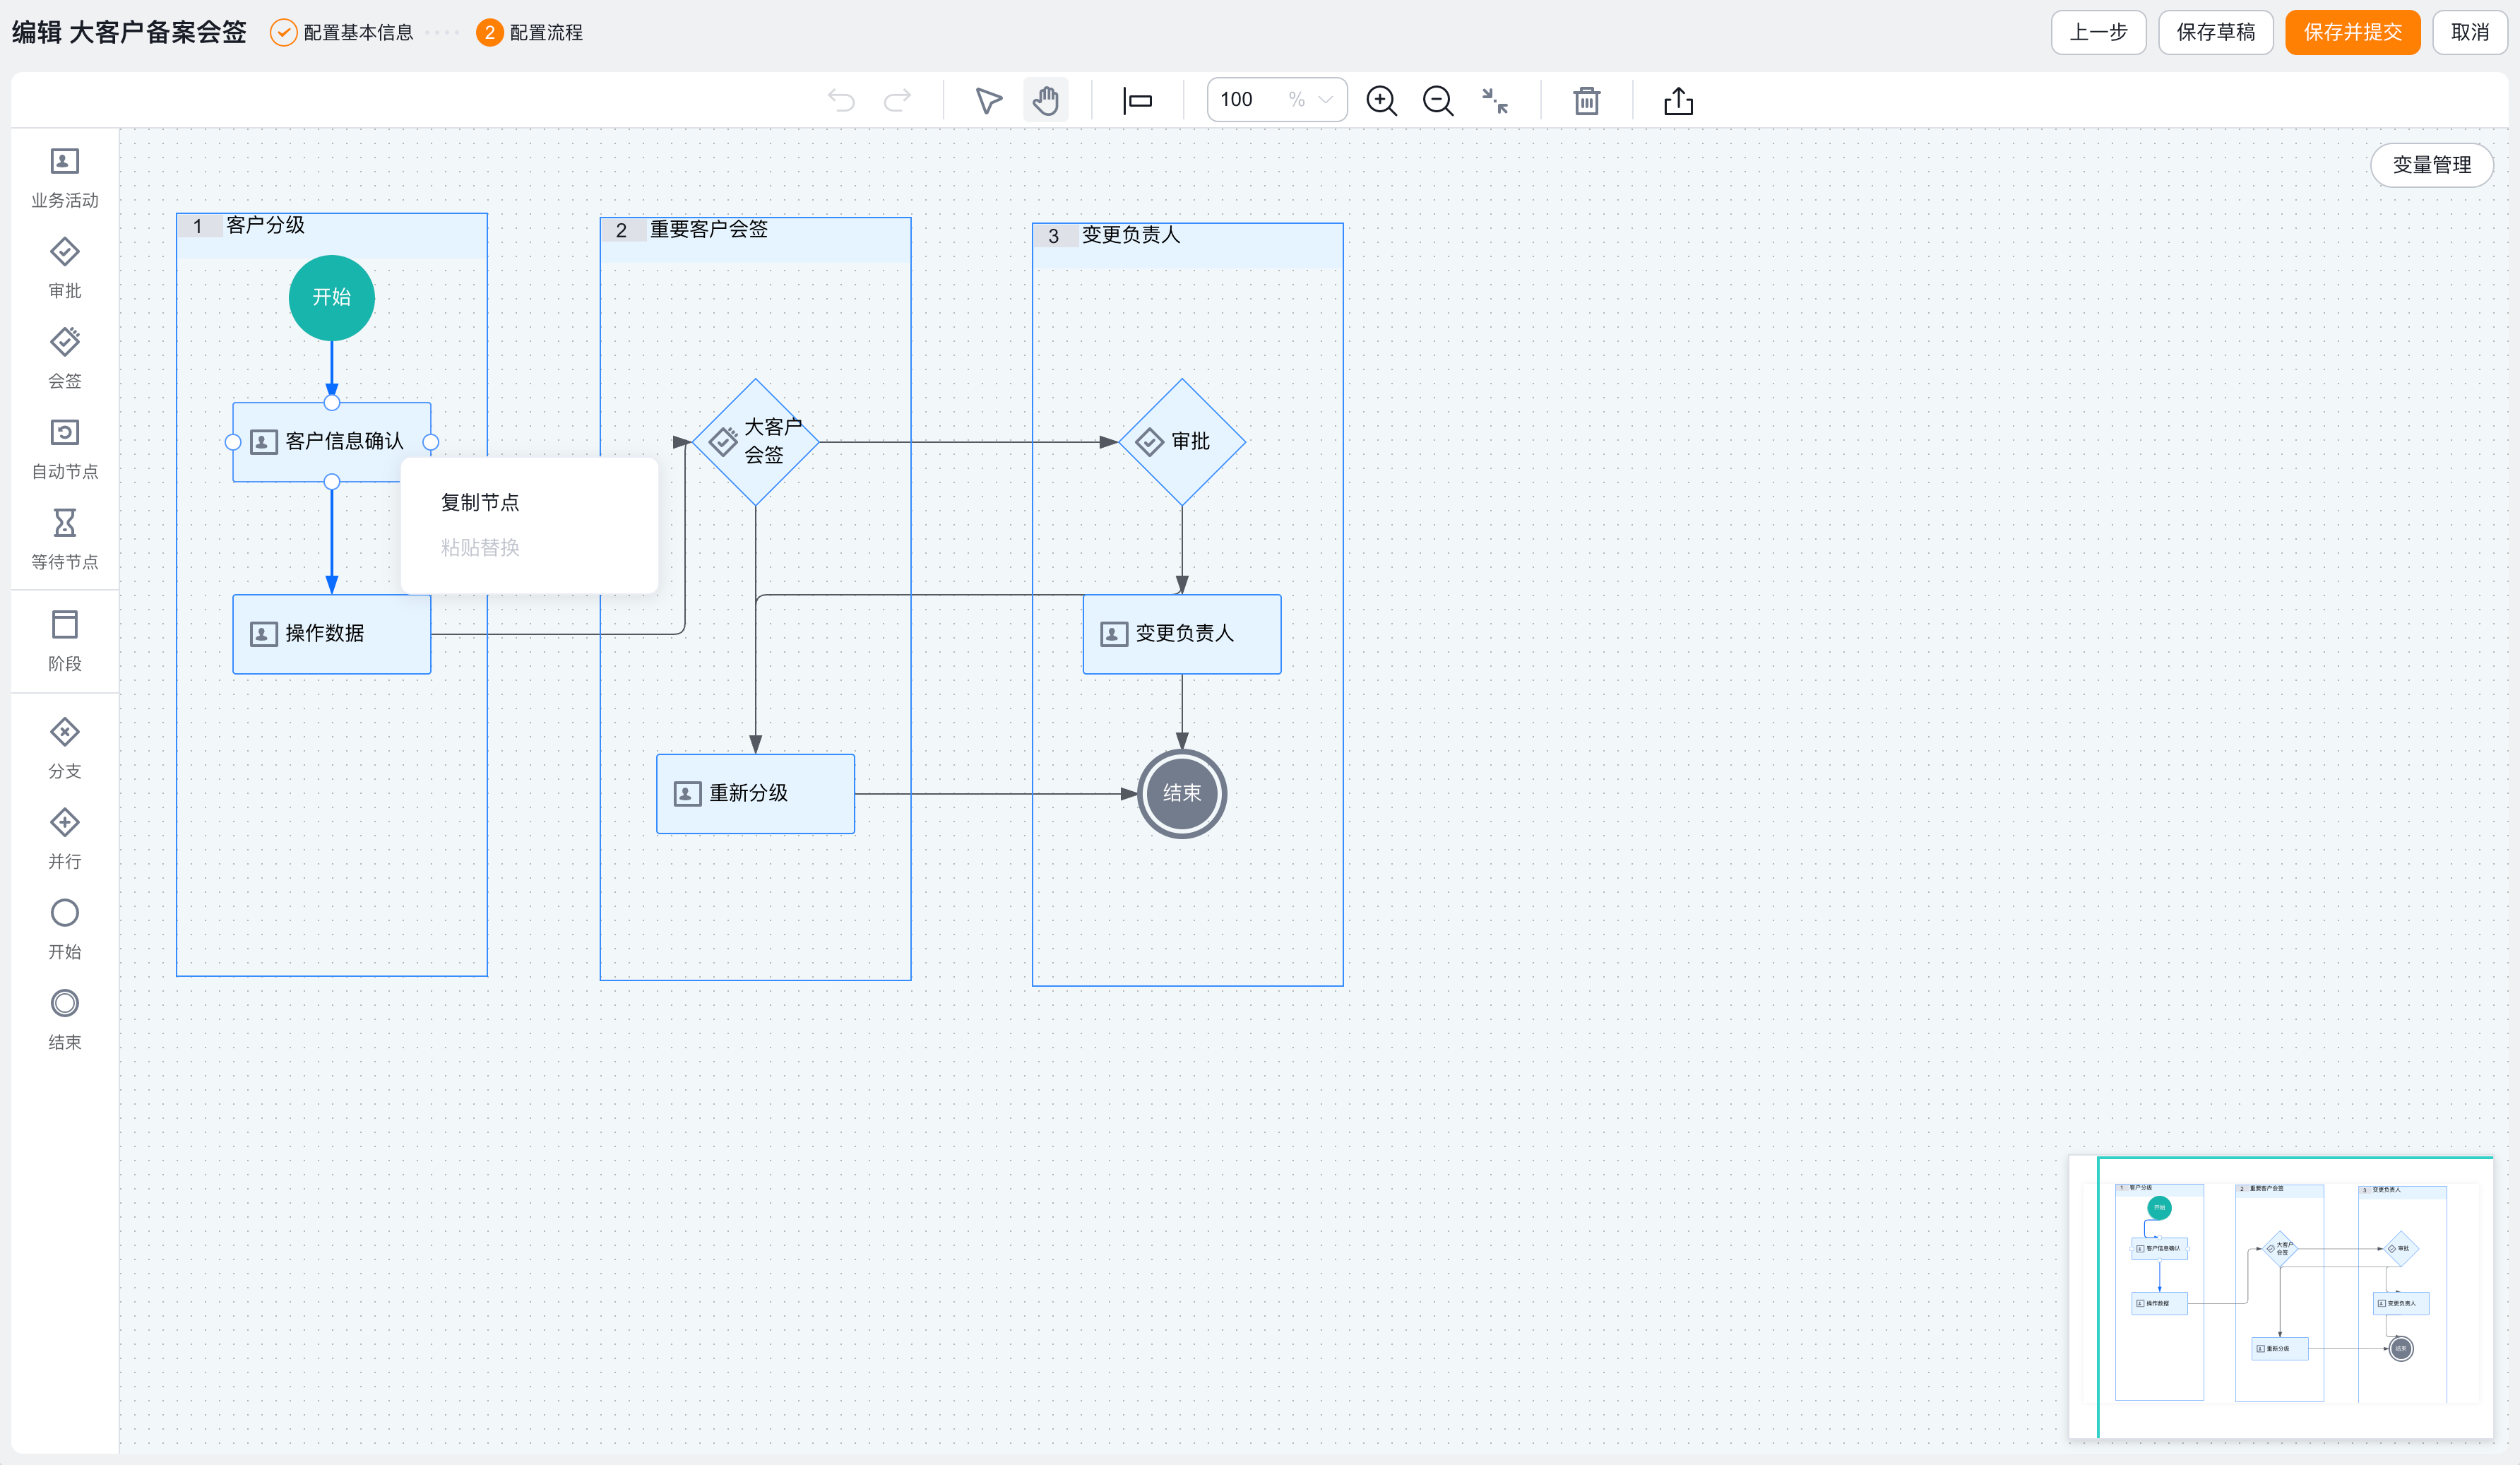Pick the 审批 node from sidebar
Image resolution: width=2520 pixels, height=1465 pixels.
(65, 268)
